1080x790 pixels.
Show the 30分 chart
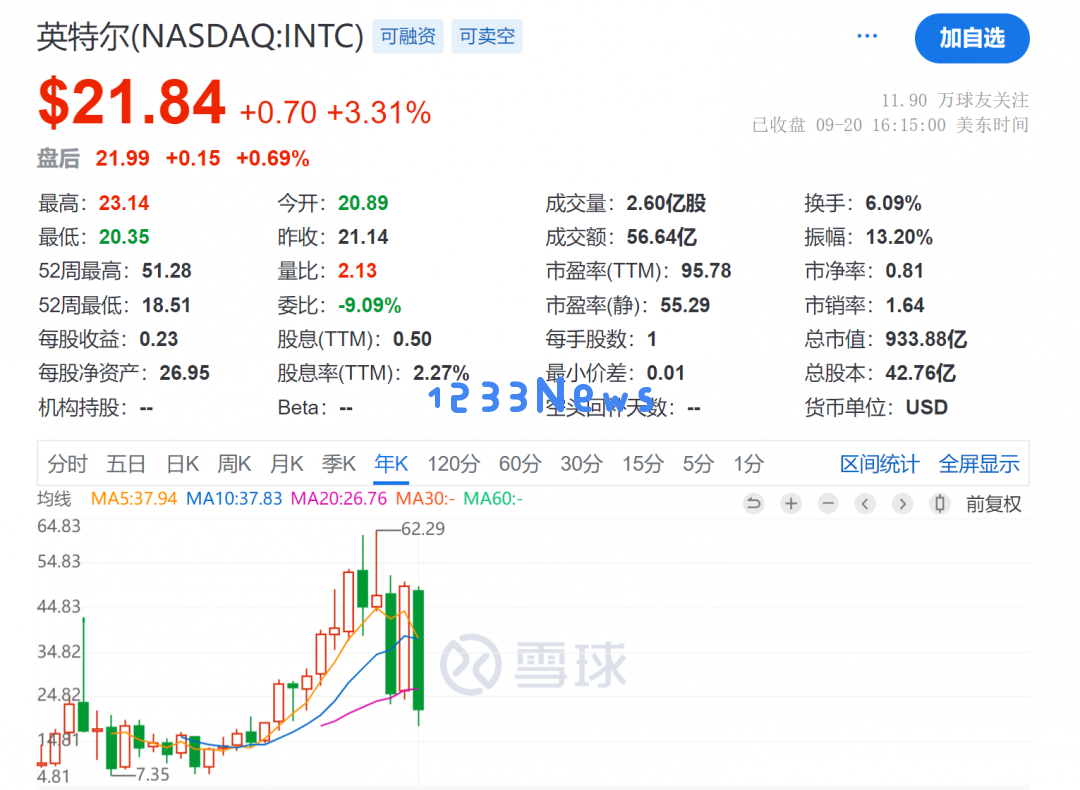pos(581,464)
